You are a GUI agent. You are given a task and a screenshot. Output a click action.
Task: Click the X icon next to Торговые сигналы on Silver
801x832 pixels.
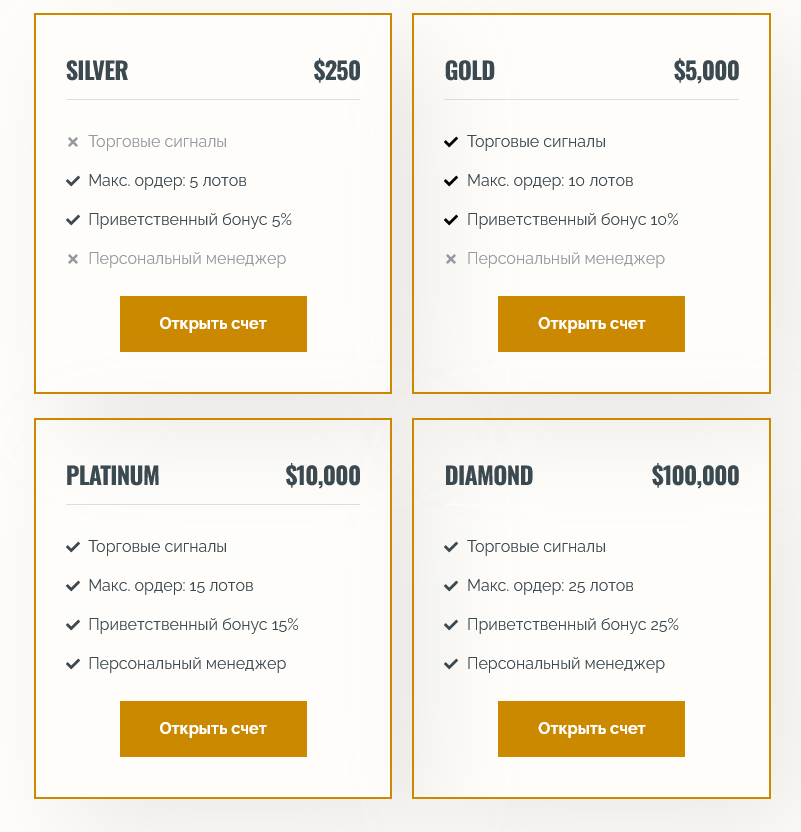[x=71, y=142]
